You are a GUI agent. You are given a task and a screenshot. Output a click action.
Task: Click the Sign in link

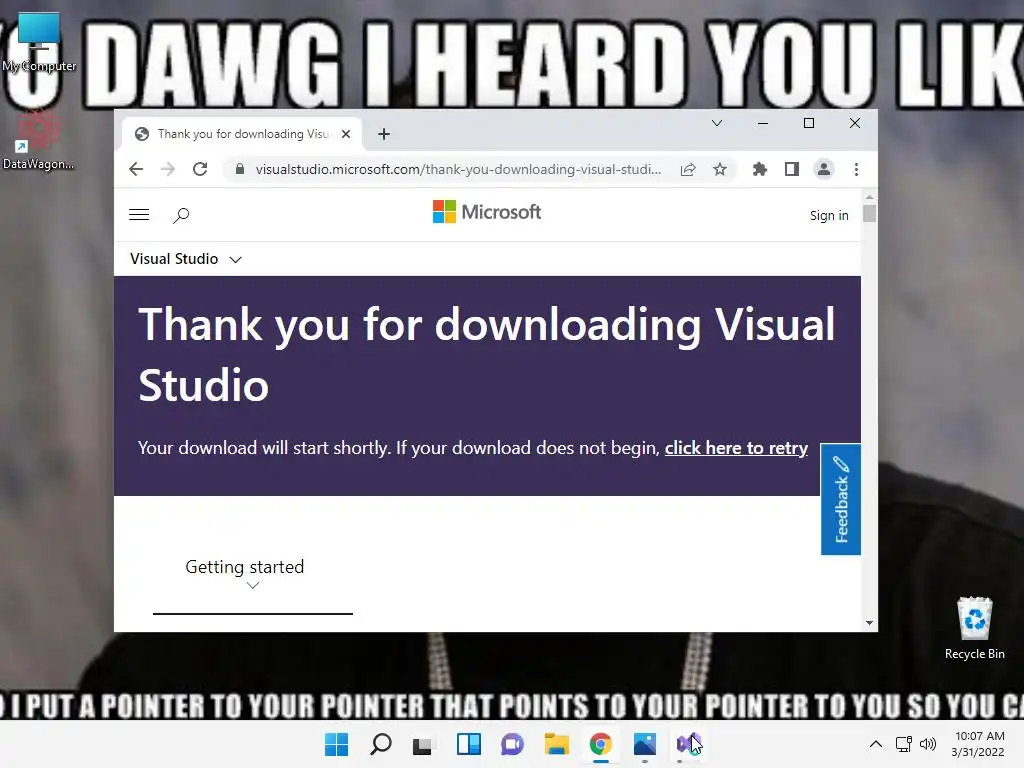[x=829, y=216]
